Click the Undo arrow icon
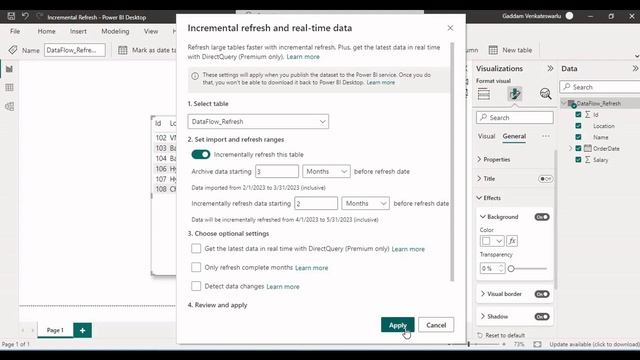Viewport: 640px width, 360px height. (25, 16)
